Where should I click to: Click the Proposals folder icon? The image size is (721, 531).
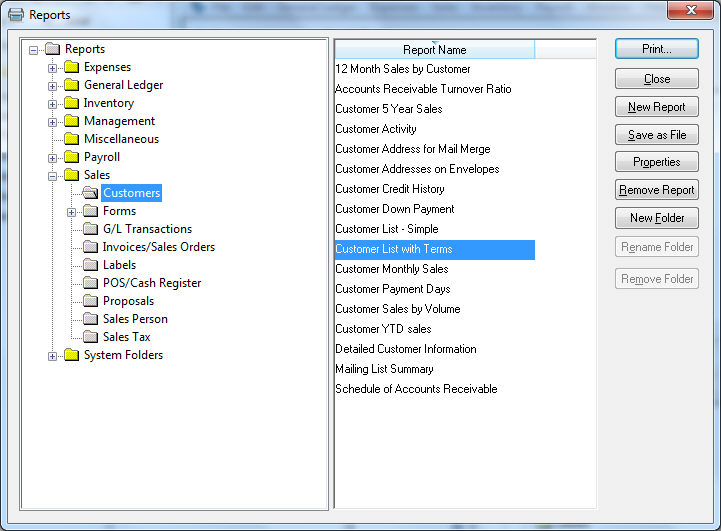90,301
